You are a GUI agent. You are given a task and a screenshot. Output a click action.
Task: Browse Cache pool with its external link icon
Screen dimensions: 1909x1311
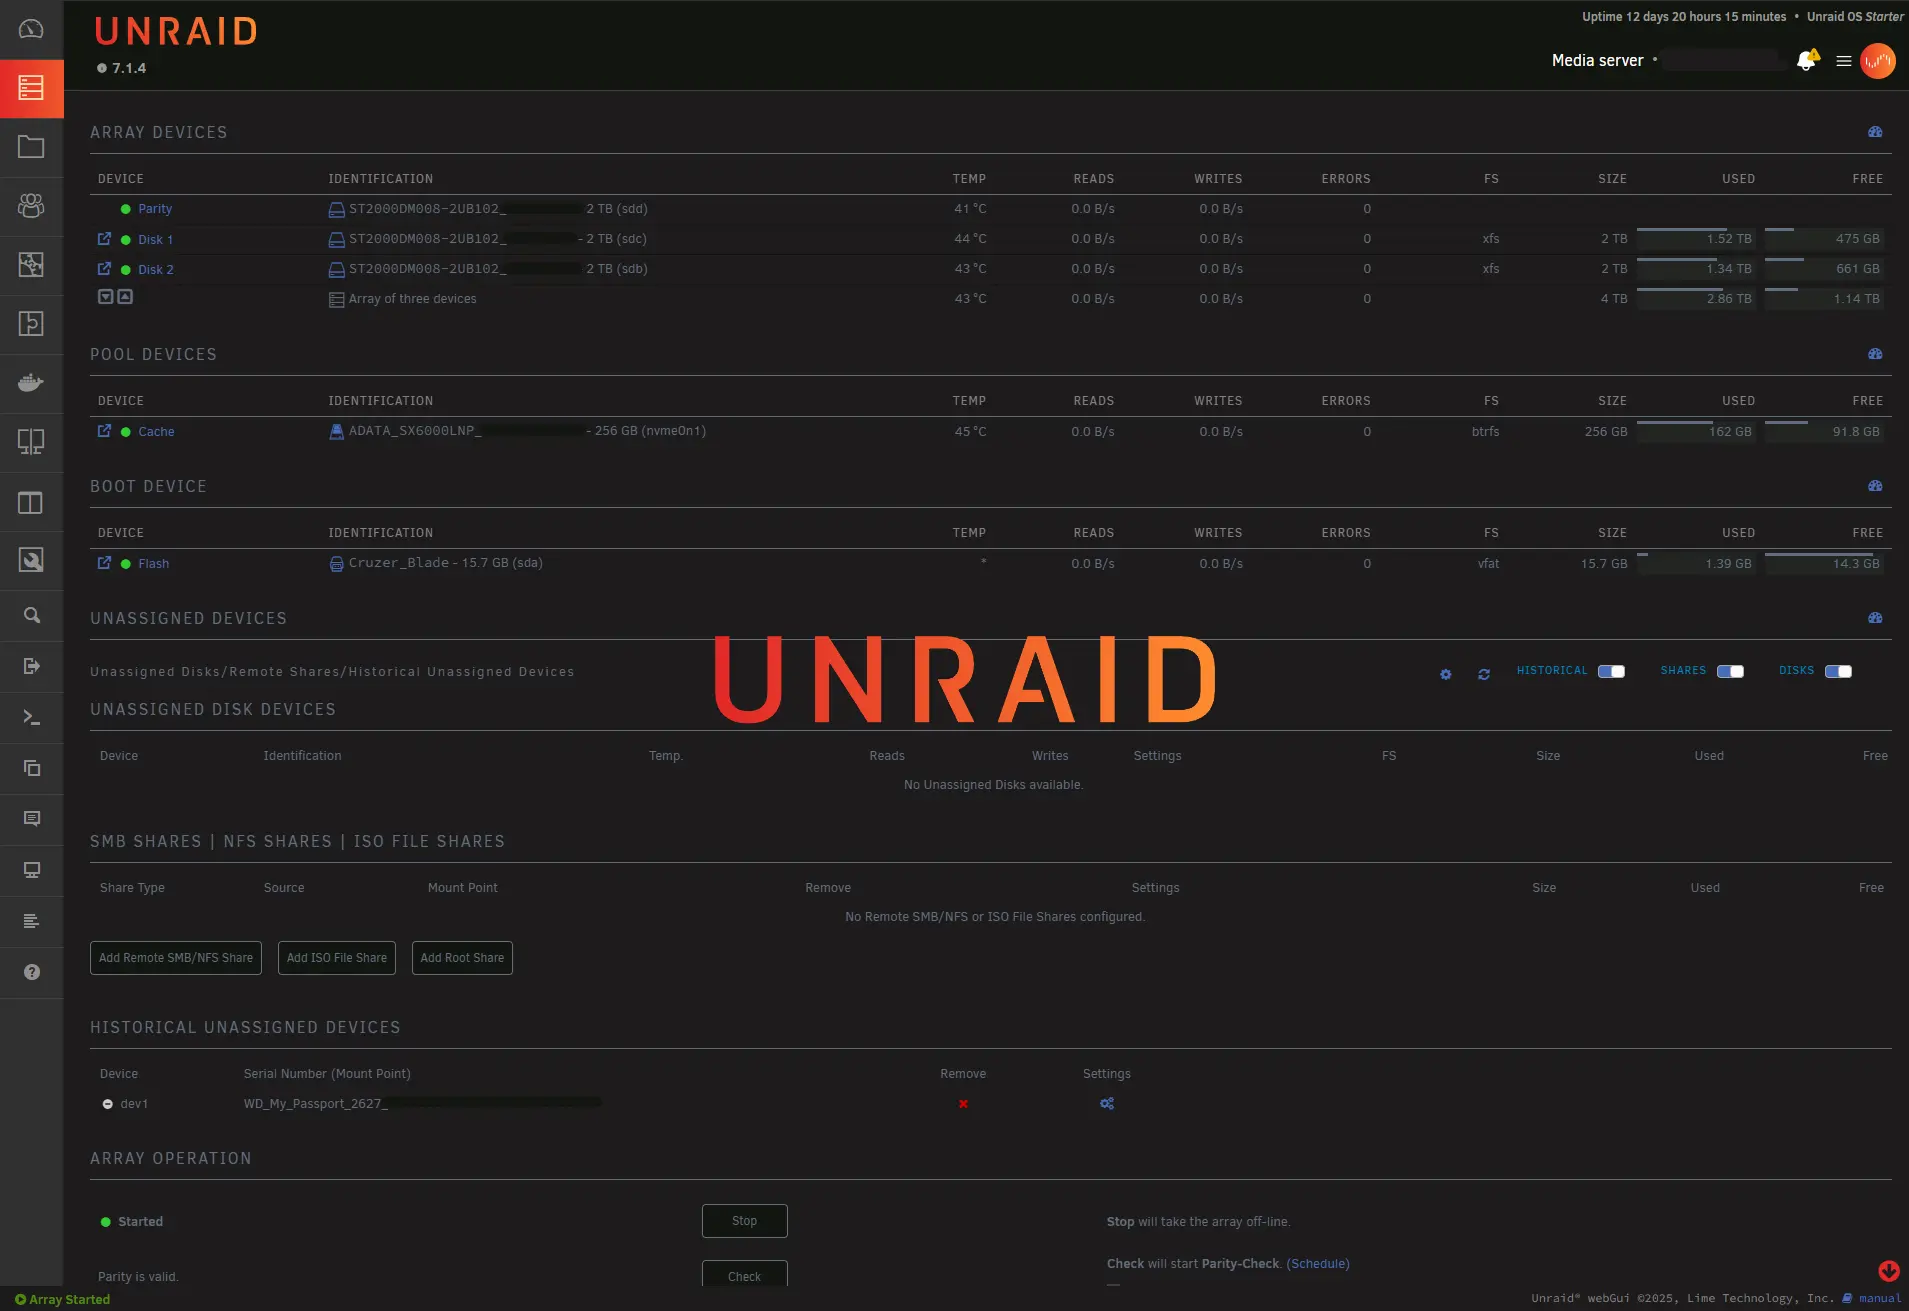click(x=104, y=431)
